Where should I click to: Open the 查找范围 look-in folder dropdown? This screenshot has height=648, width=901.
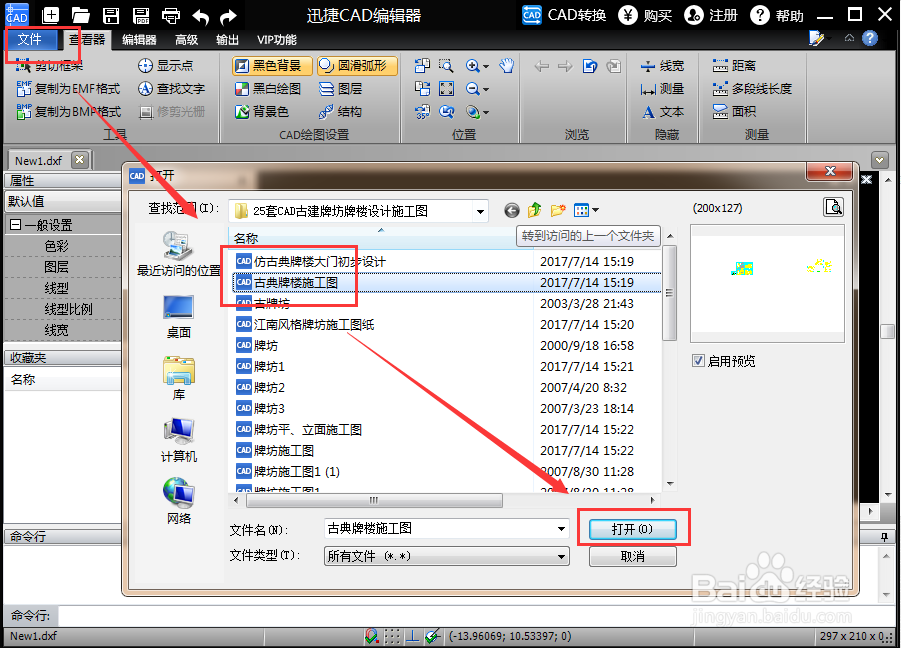click(x=480, y=210)
